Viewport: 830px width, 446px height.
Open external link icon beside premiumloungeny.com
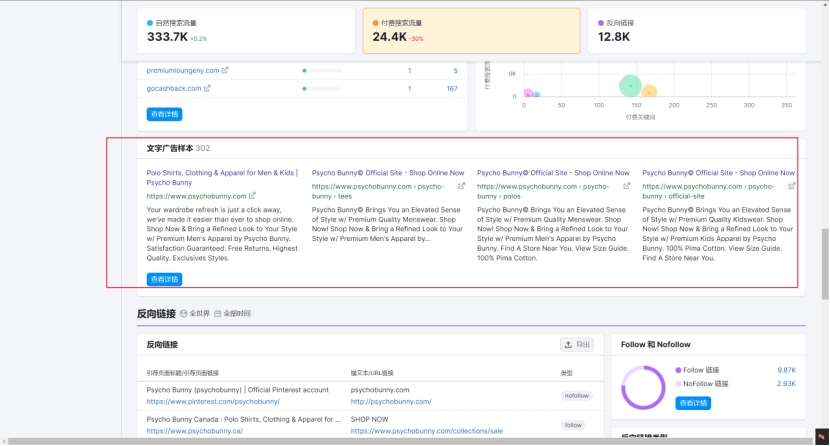225,70
